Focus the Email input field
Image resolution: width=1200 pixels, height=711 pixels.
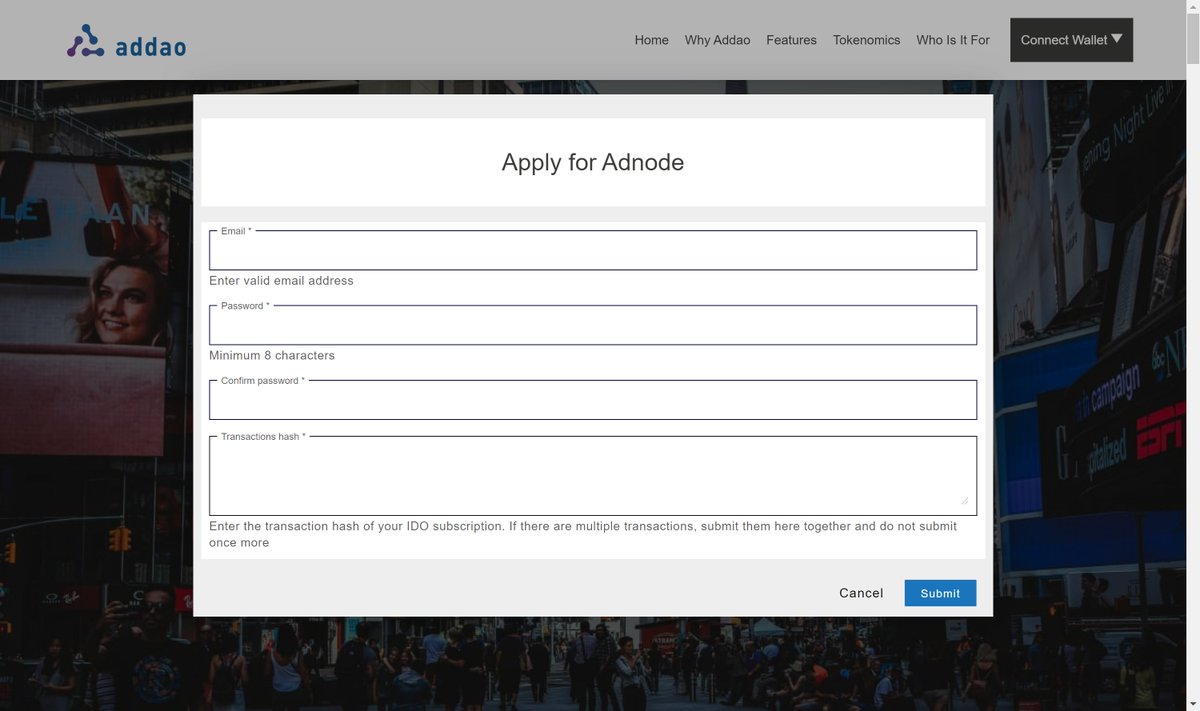pyautogui.click(x=593, y=250)
